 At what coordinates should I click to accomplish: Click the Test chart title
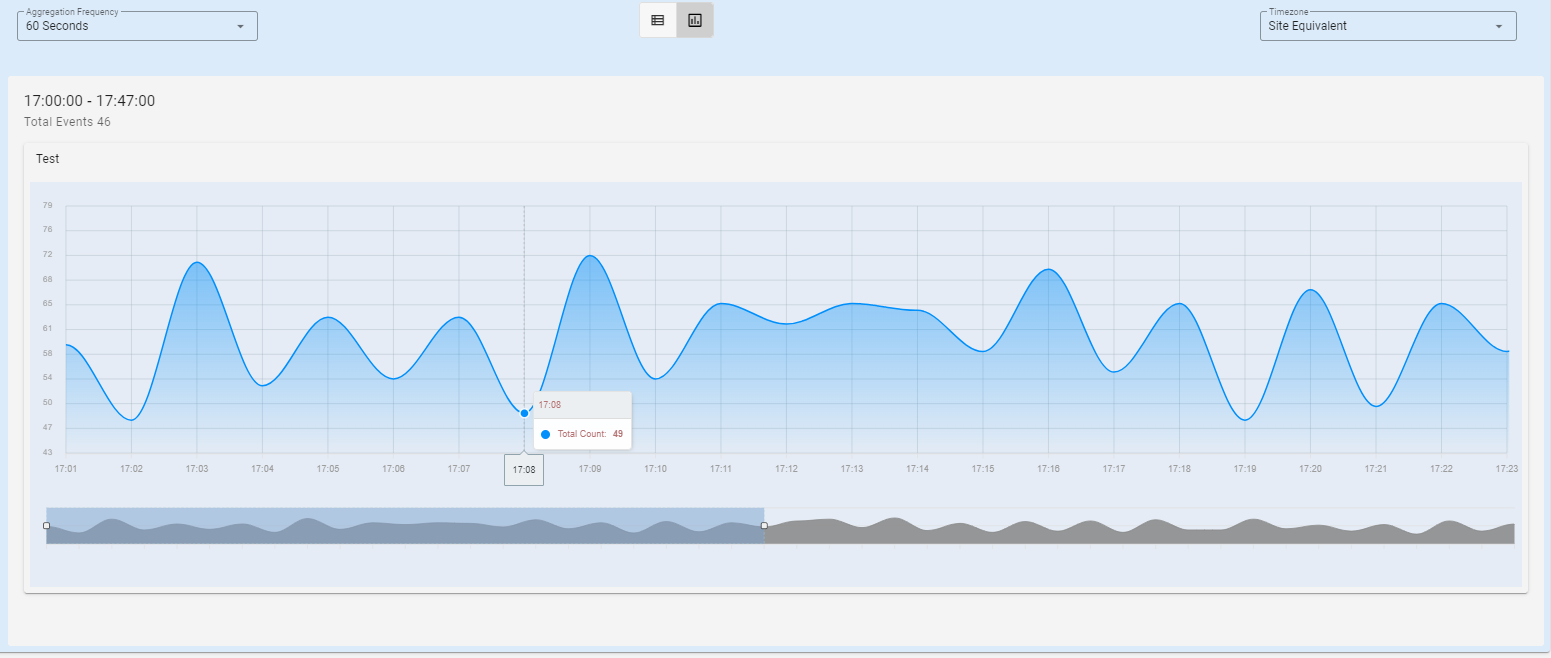click(47, 159)
